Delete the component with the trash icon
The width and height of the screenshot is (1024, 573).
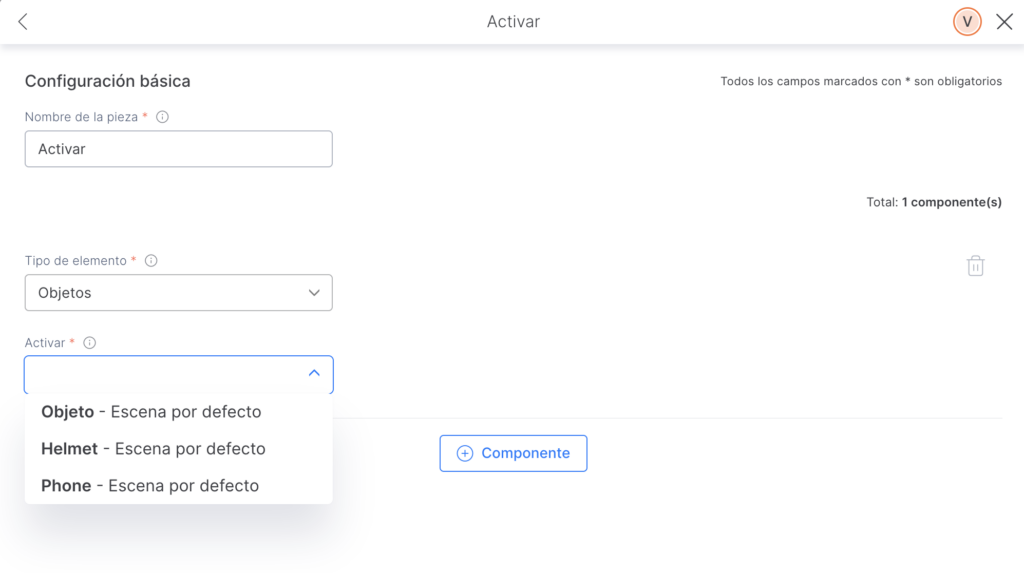(x=976, y=266)
